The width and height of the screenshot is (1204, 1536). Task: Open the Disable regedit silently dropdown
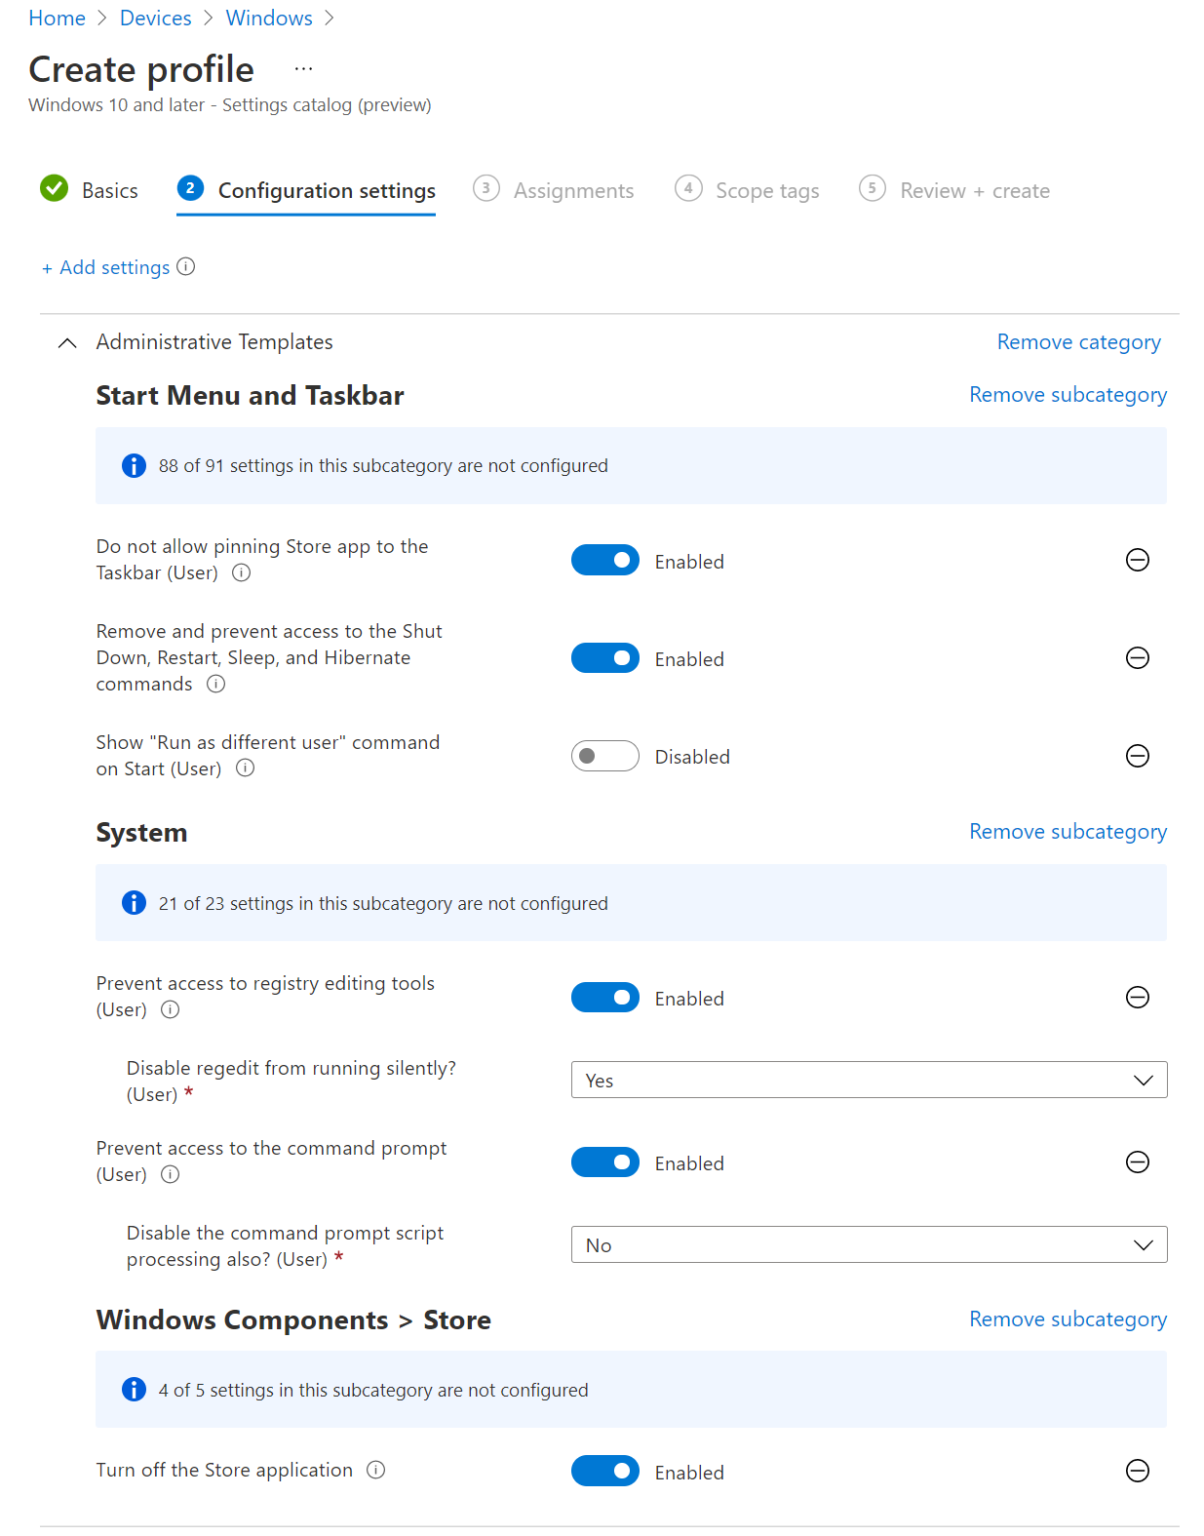[x=869, y=1080]
